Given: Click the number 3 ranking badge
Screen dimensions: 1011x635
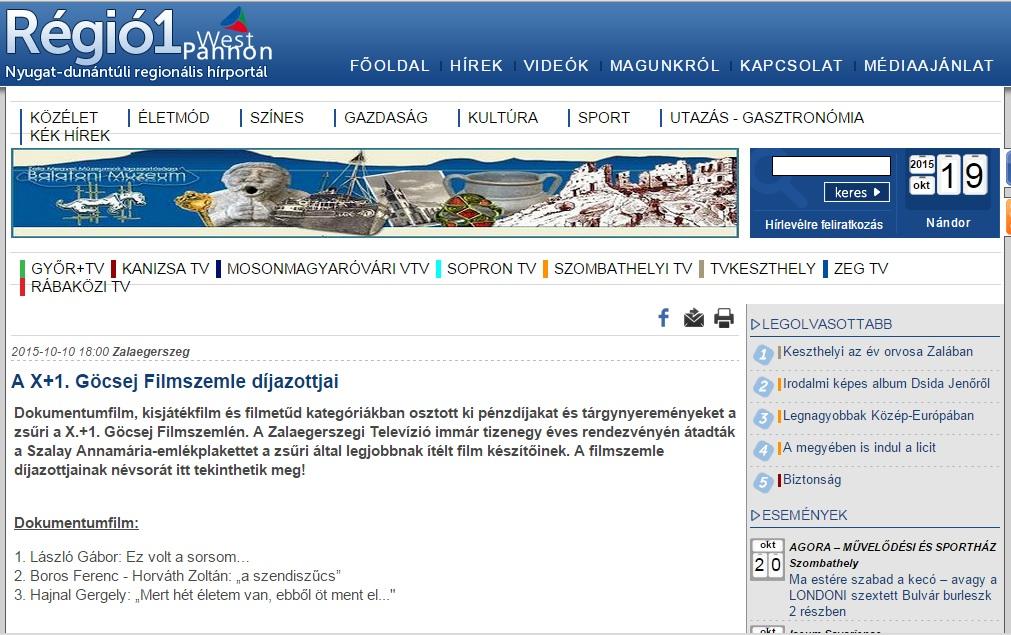Looking at the screenshot, I should pos(763,418).
